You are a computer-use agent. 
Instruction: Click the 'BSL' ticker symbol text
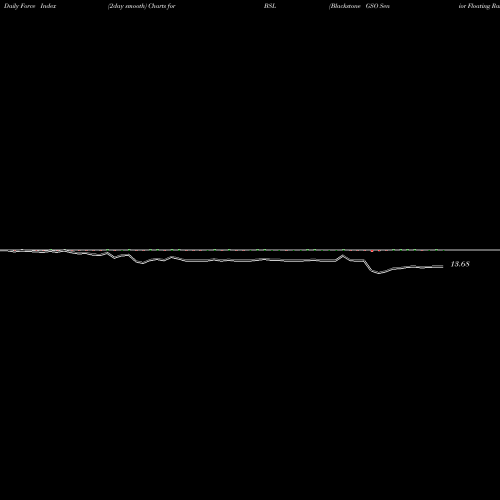[270, 6]
